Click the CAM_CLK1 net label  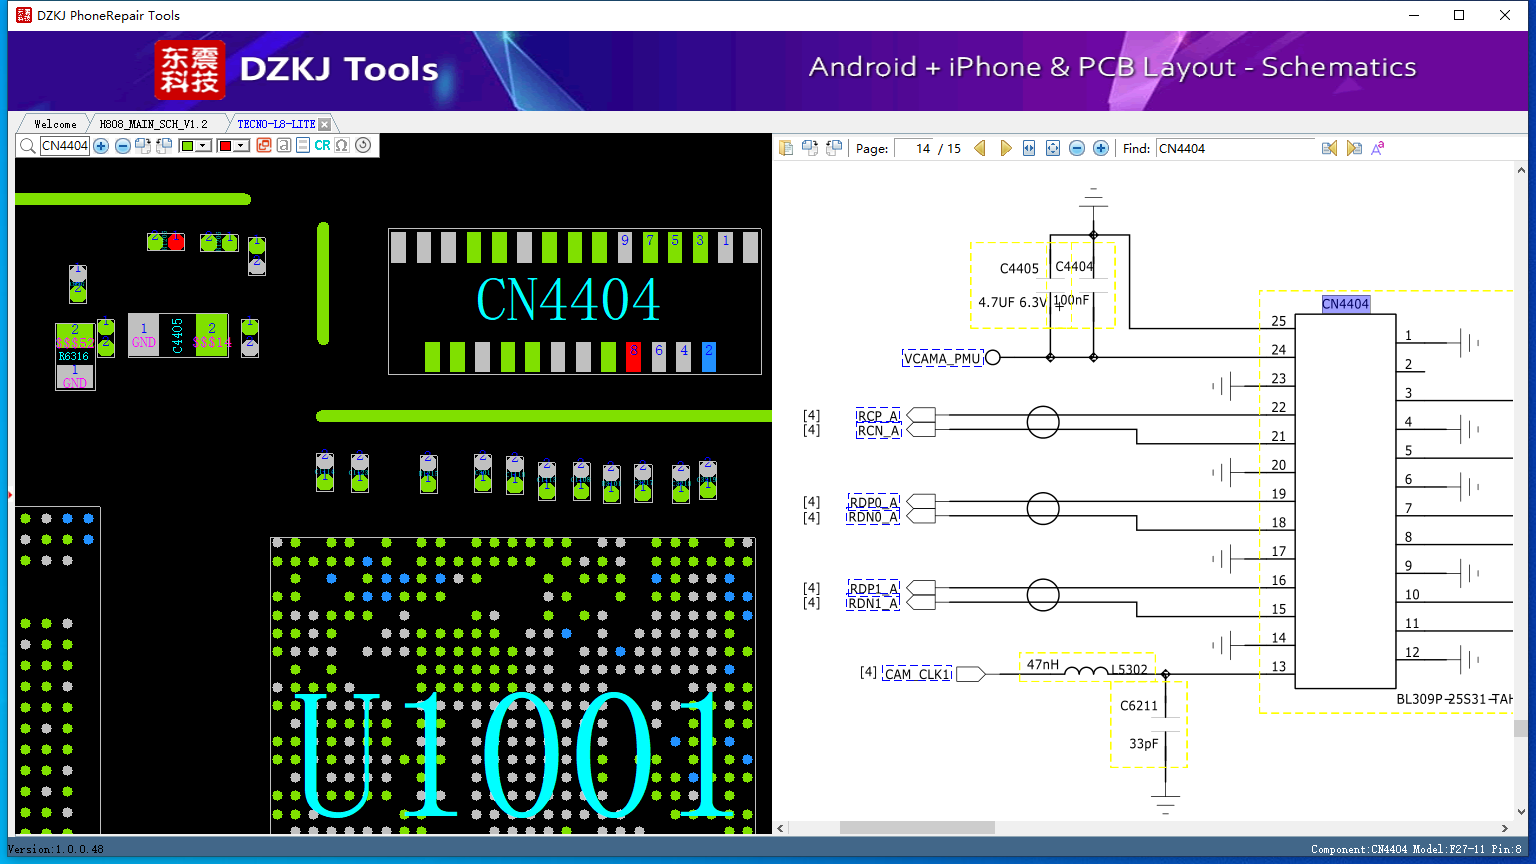click(x=917, y=674)
